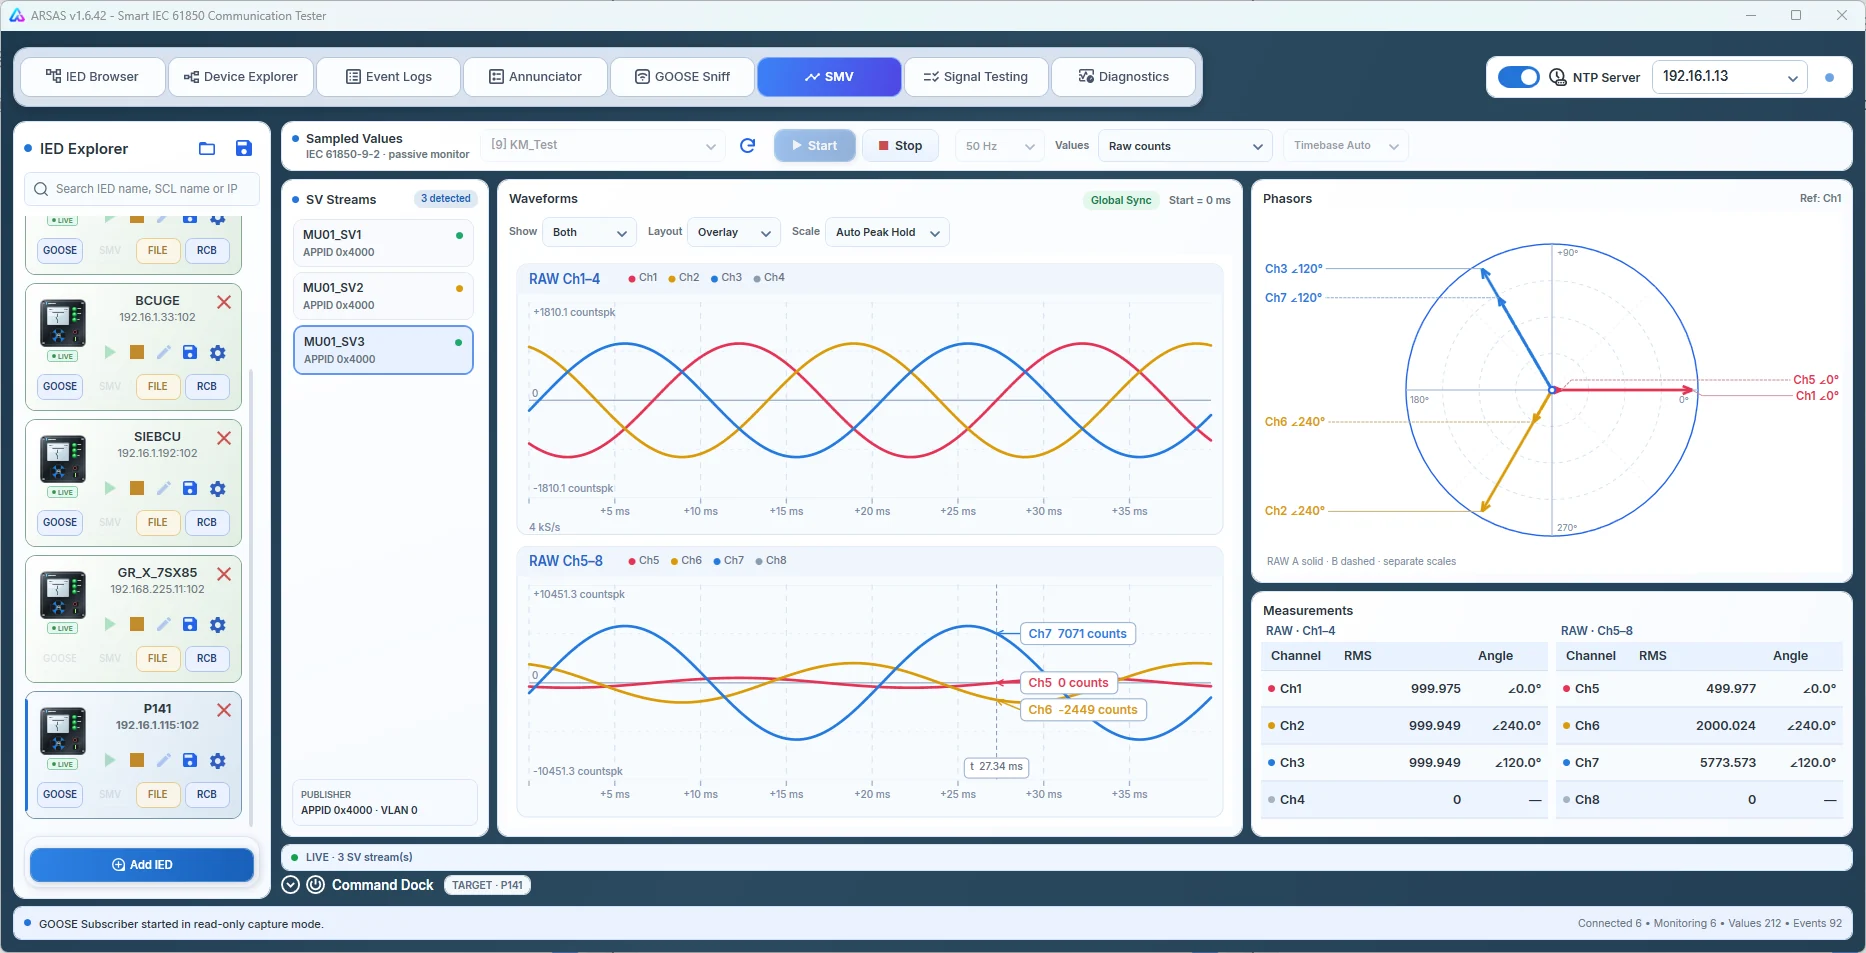Viewport: 1866px width, 953px height.
Task: Open the Auto Peak Hold scale dropdown
Action: (888, 232)
